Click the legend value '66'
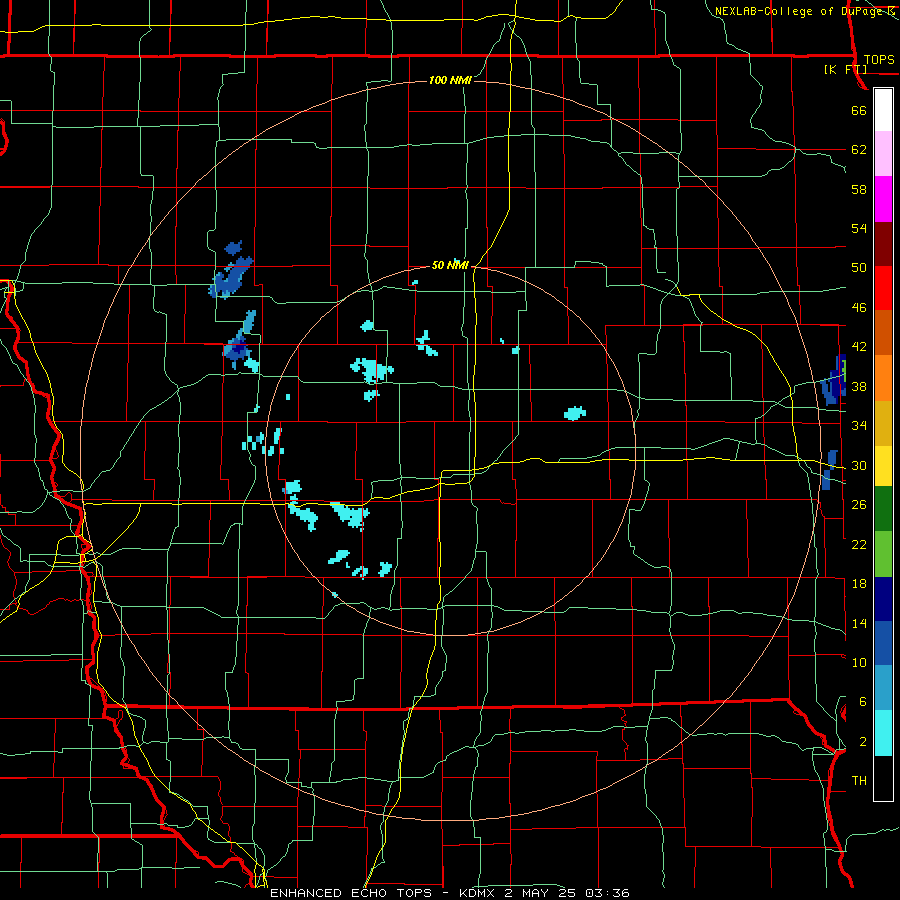 click(859, 110)
